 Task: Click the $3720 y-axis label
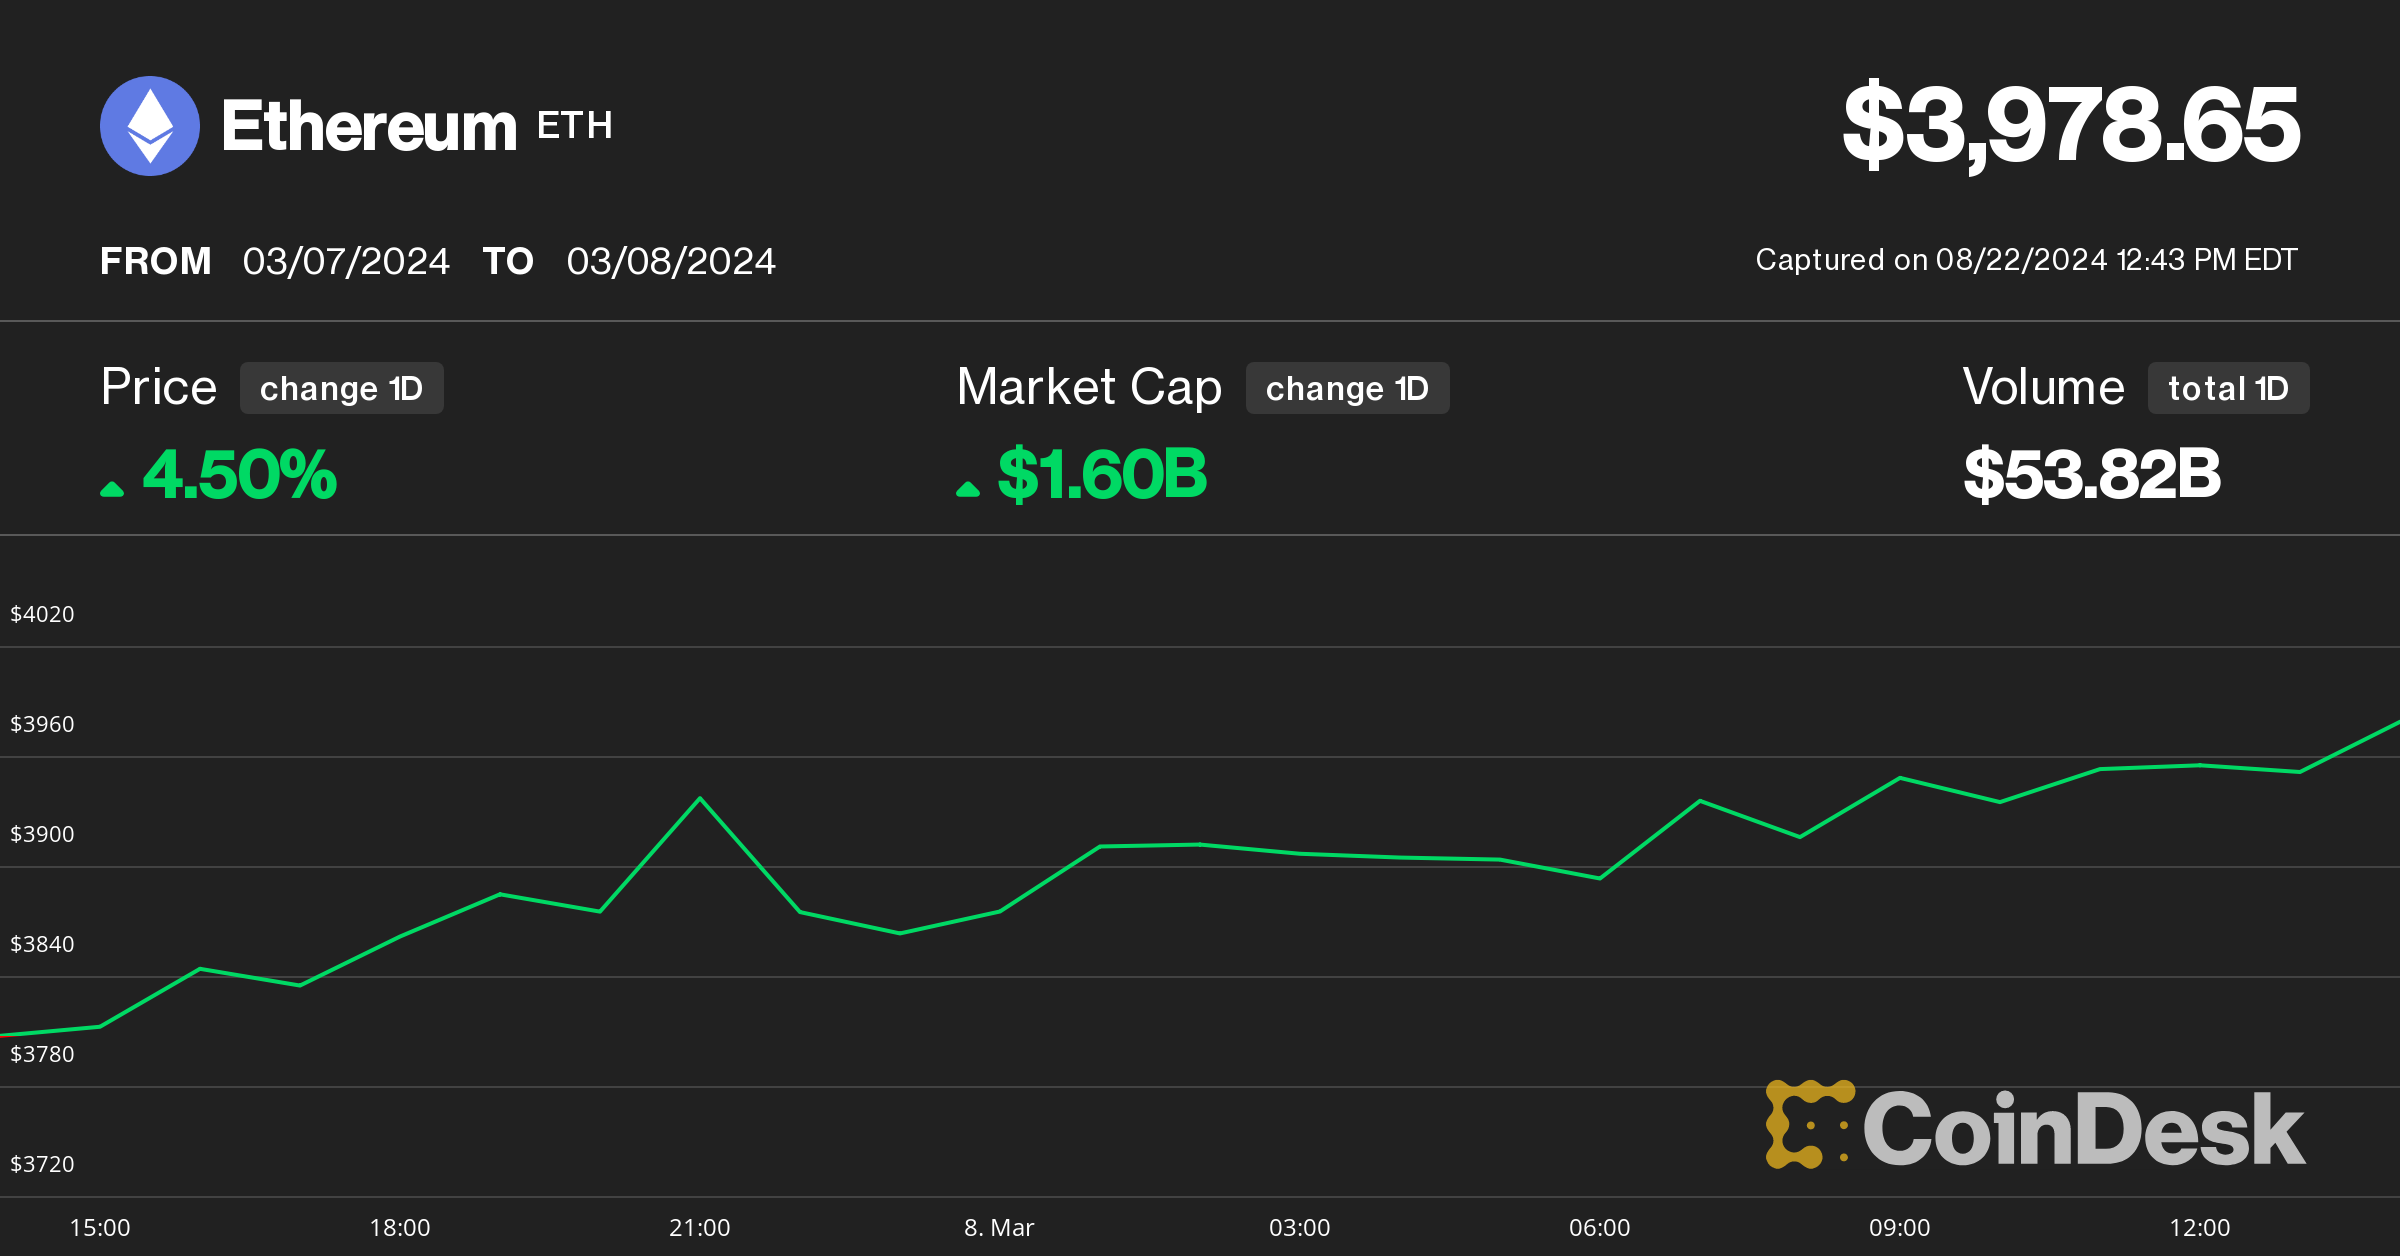(x=42, y=1164)
